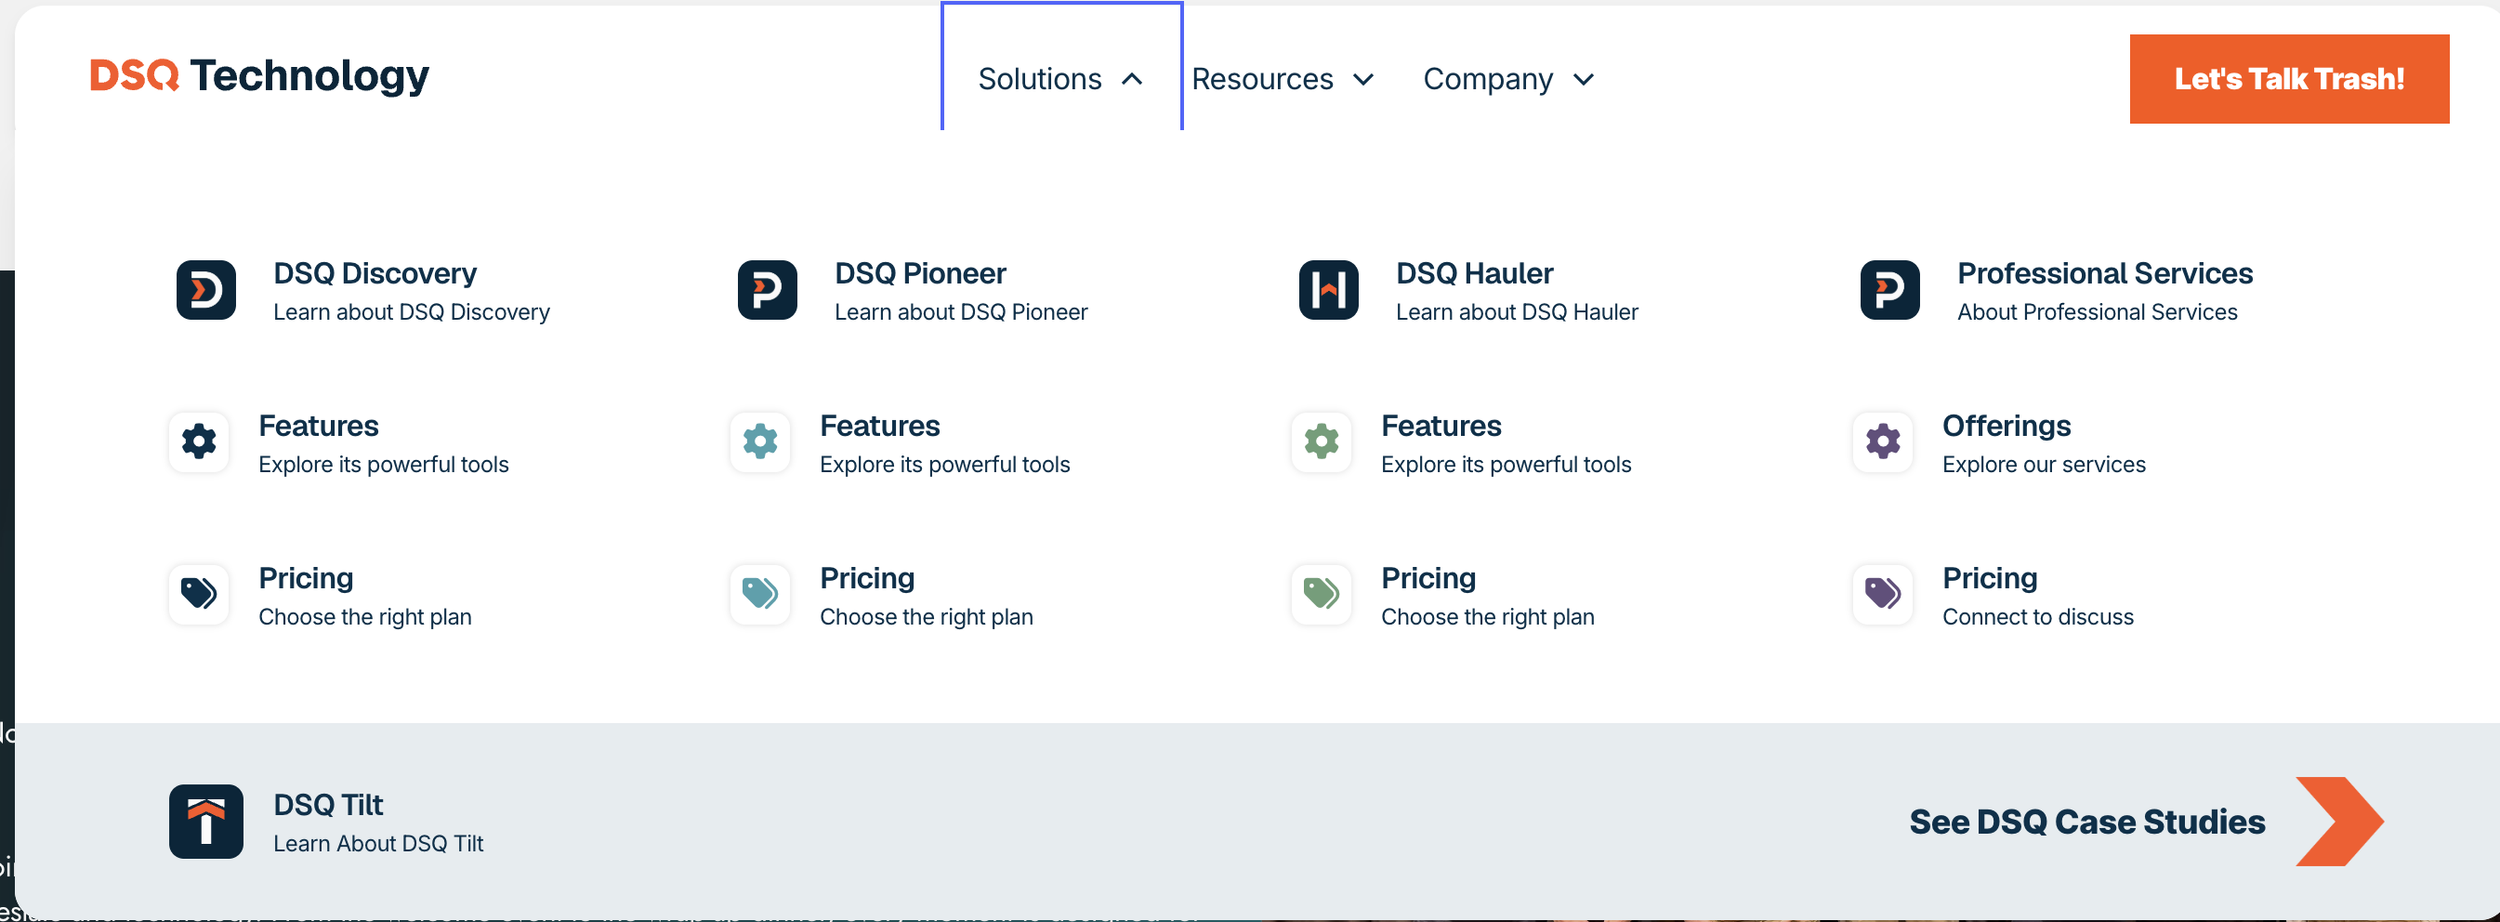2500x922 pixels.
Task: Click the orange chevron arrow next to Case Studies
Action: click(2339, 821)
